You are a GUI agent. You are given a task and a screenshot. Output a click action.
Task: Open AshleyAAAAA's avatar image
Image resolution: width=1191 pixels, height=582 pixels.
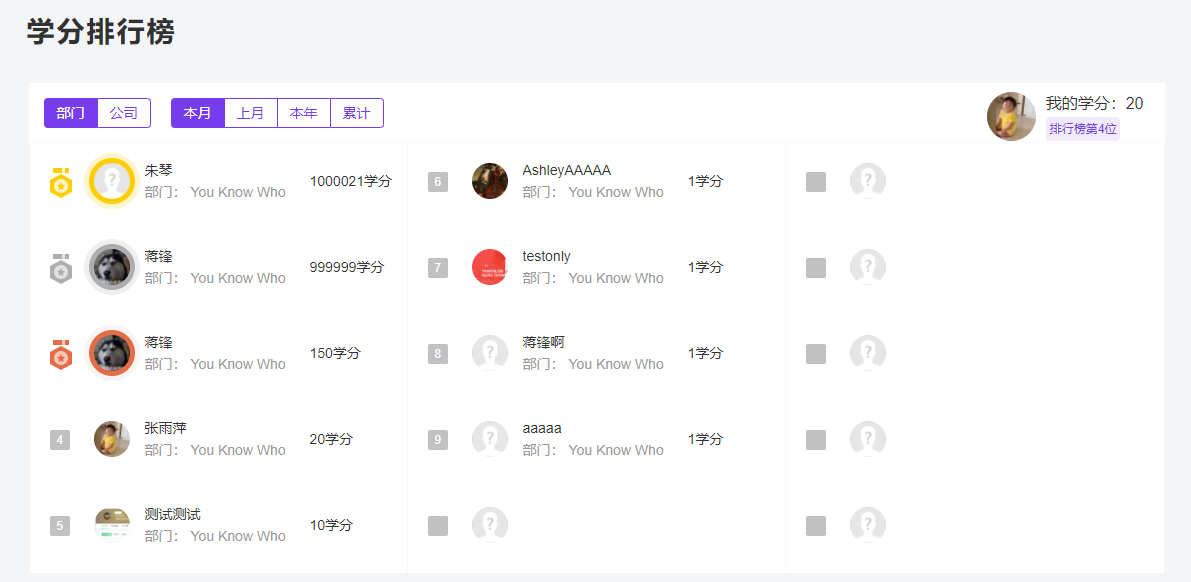pos(490,181)
